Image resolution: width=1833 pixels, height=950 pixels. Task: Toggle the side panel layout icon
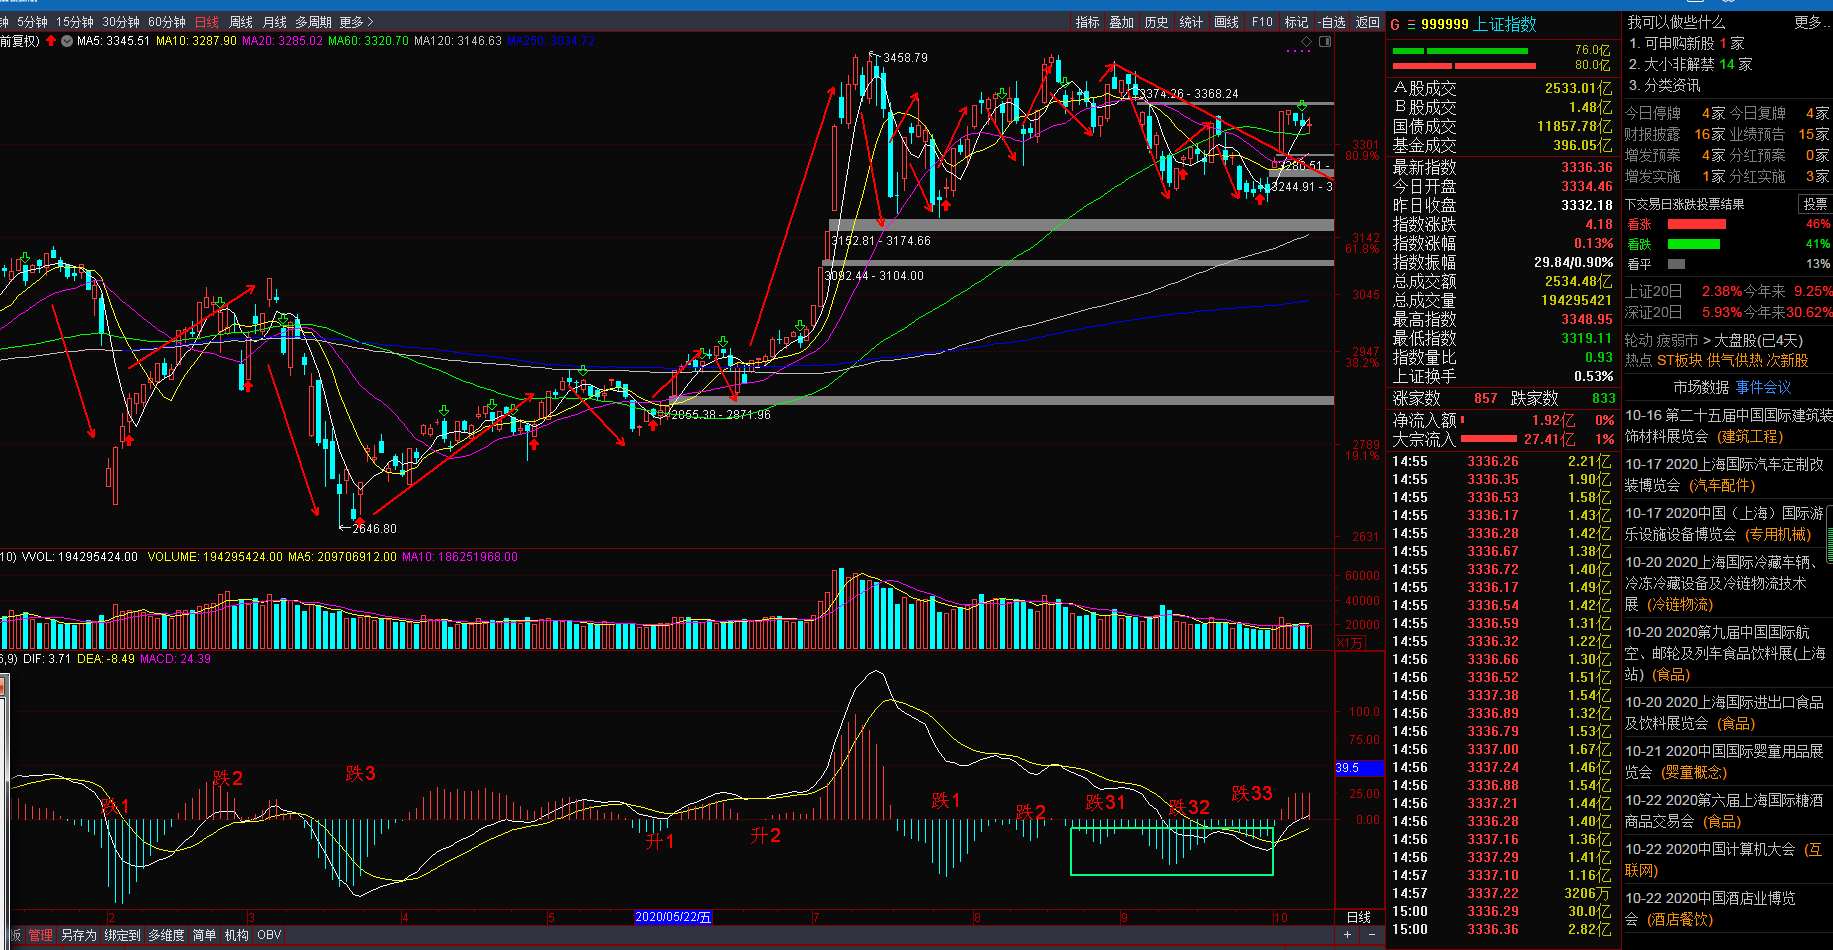[x=1325, y=42]
